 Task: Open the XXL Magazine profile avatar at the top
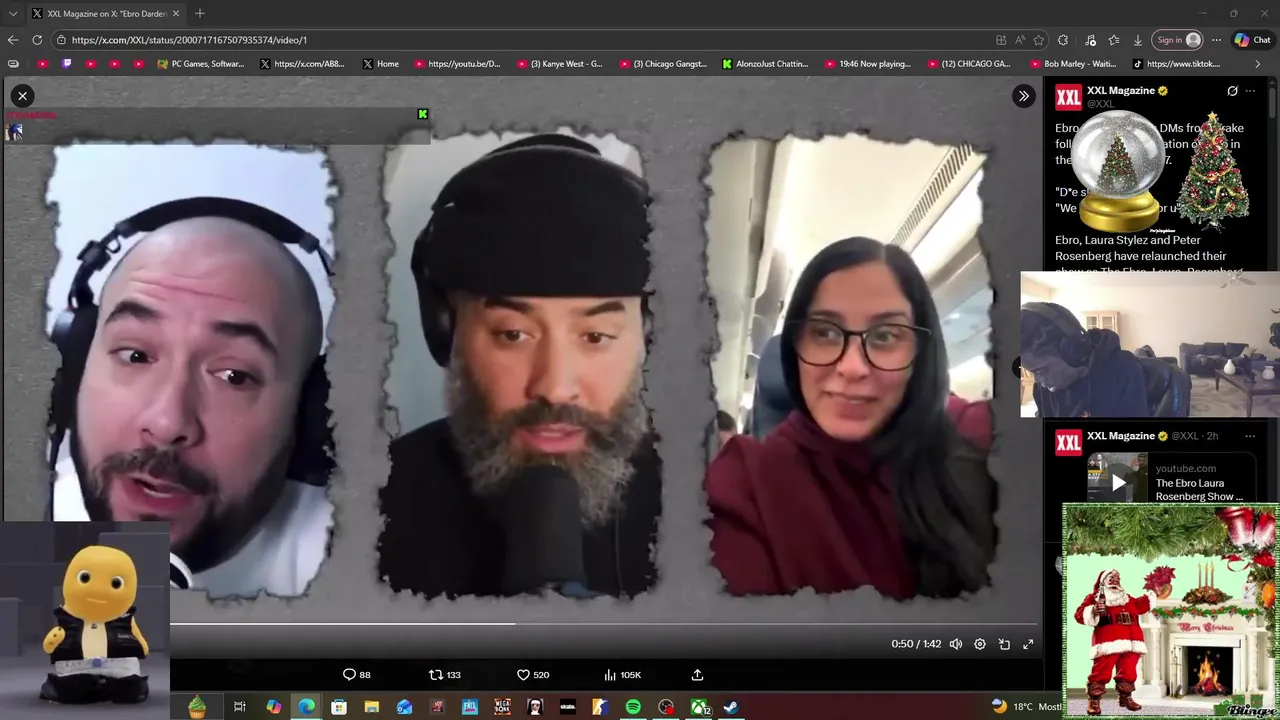click(x=1068, y=97)
